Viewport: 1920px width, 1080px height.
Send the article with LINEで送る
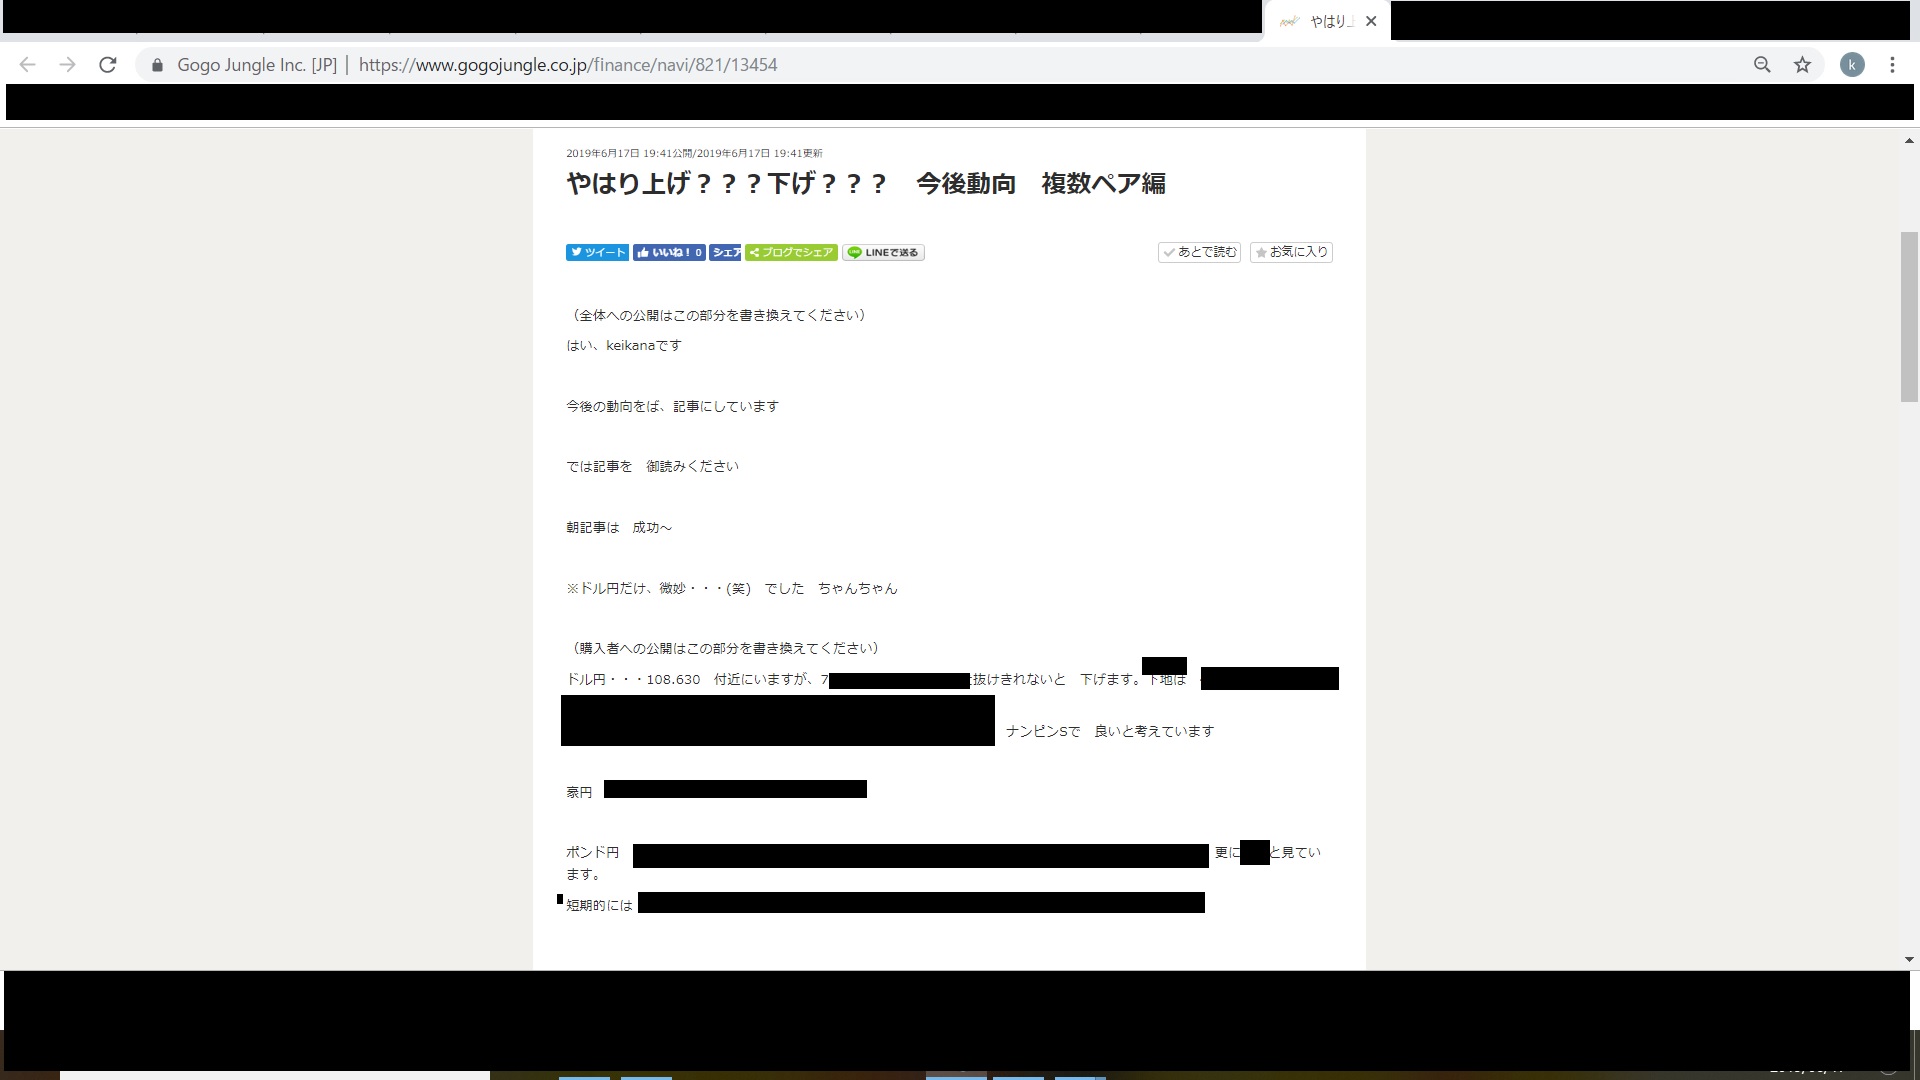tap(883, 253)
